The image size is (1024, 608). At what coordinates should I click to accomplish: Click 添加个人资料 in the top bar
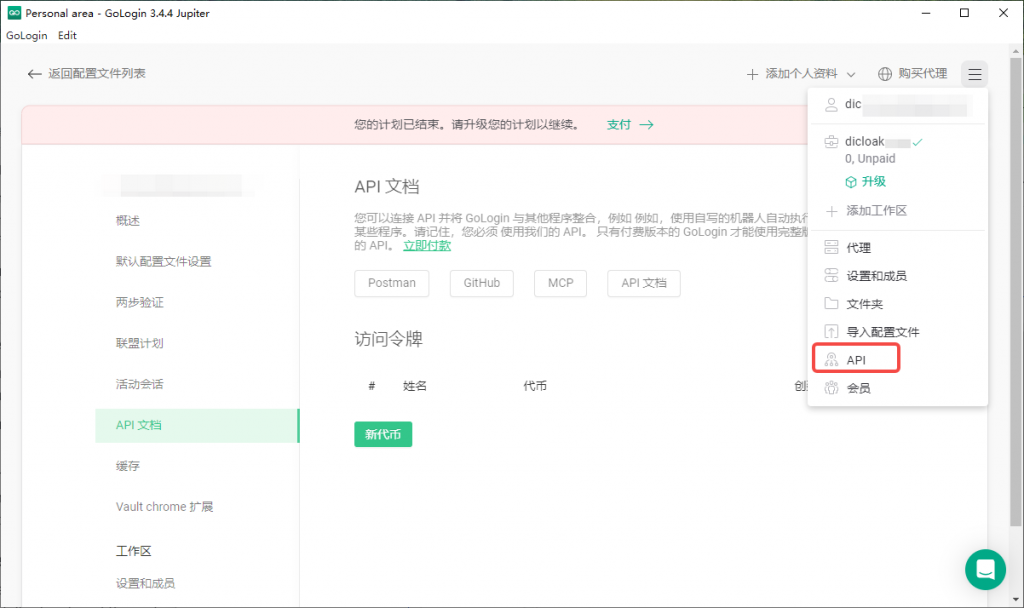click(801, 74)
